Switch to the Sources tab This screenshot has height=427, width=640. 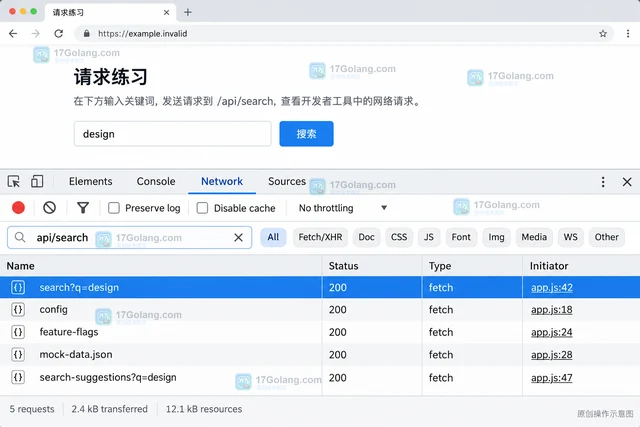pos(287,181)
